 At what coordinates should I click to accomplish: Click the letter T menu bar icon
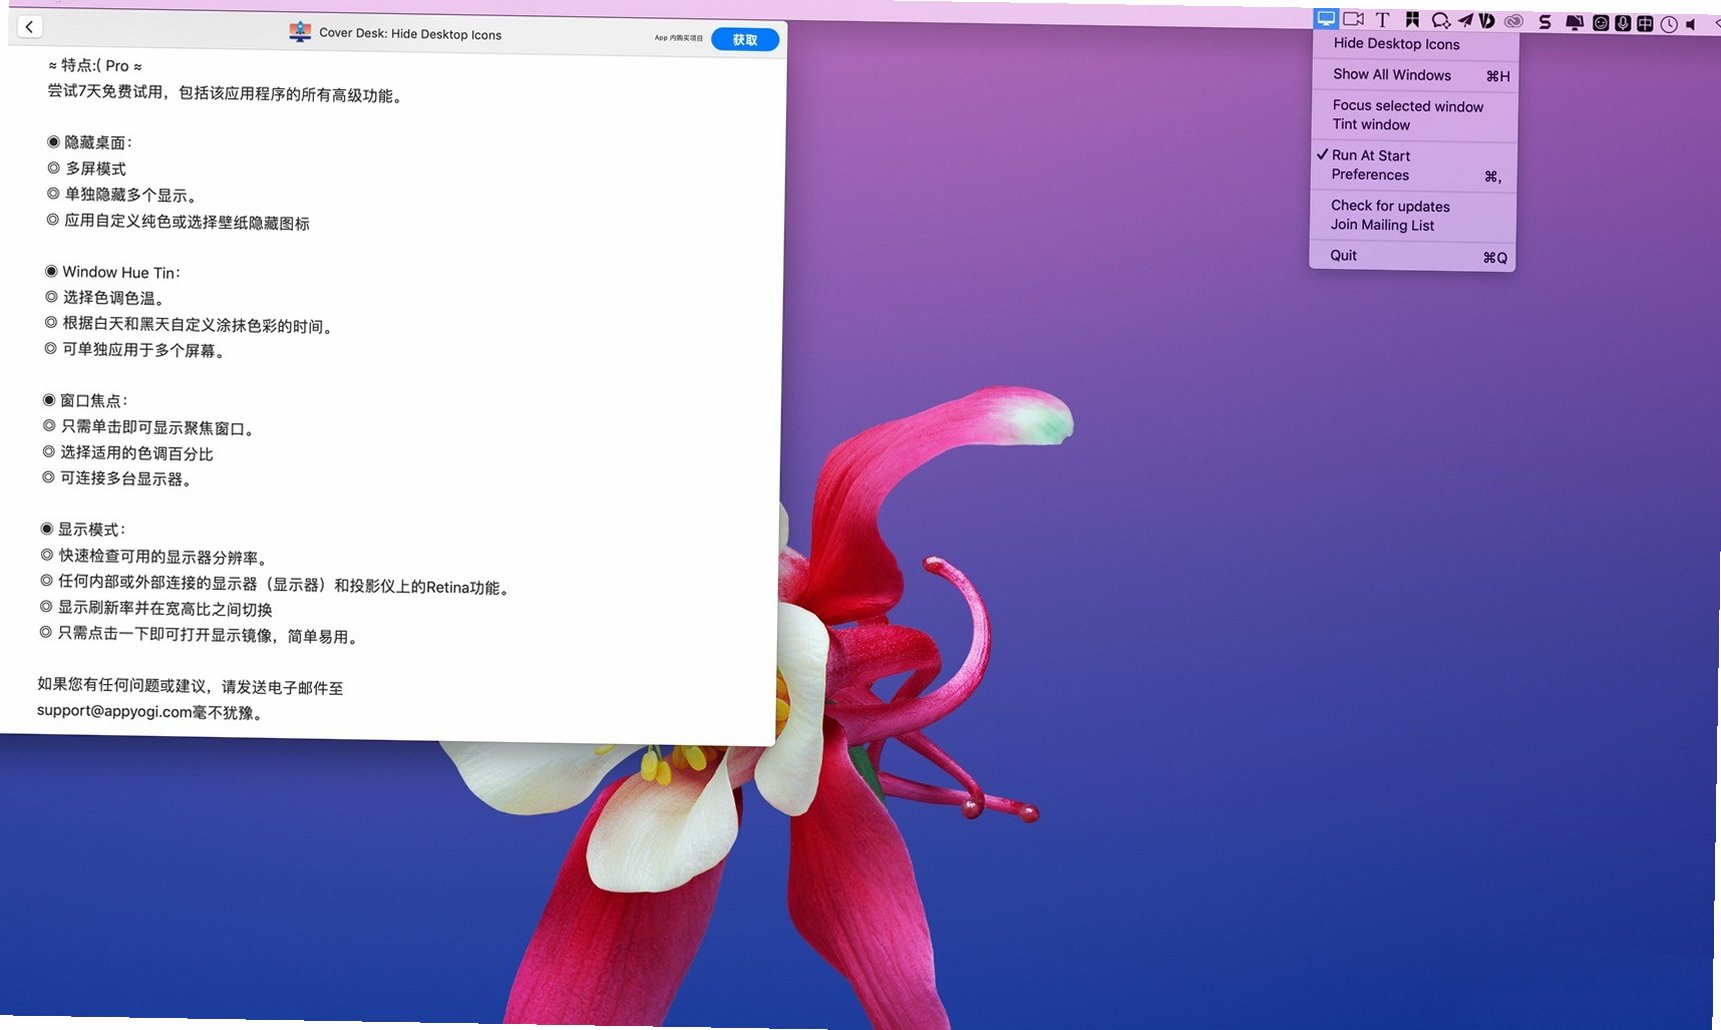click(1383, 20)
